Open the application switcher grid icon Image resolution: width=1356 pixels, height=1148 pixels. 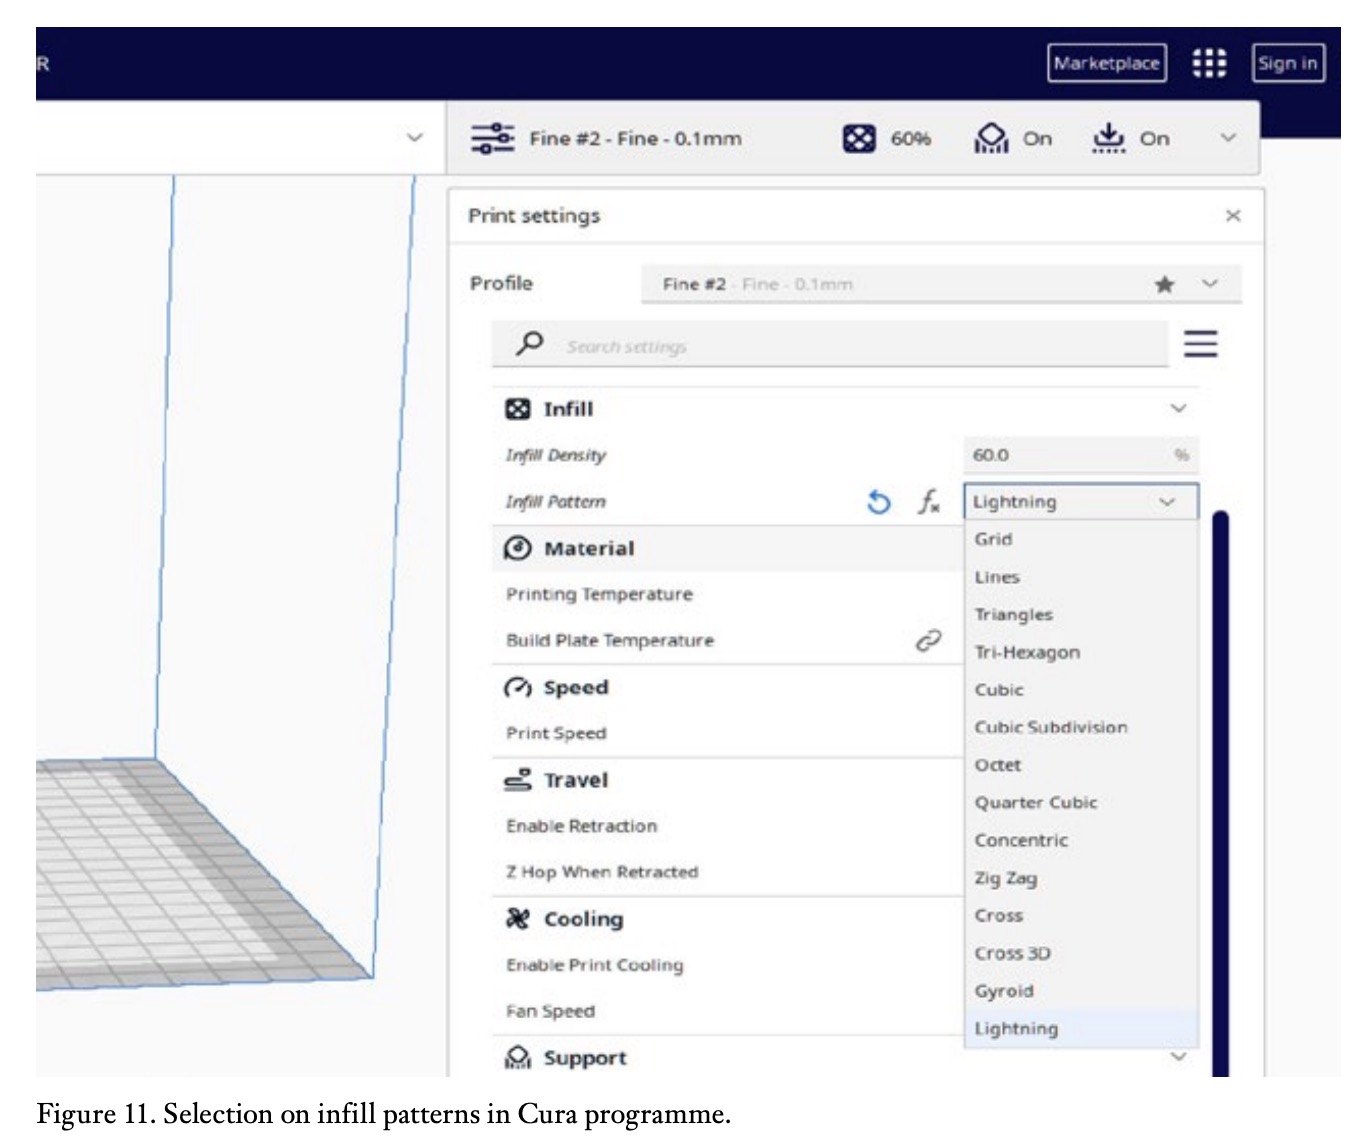click(1209, 63)
